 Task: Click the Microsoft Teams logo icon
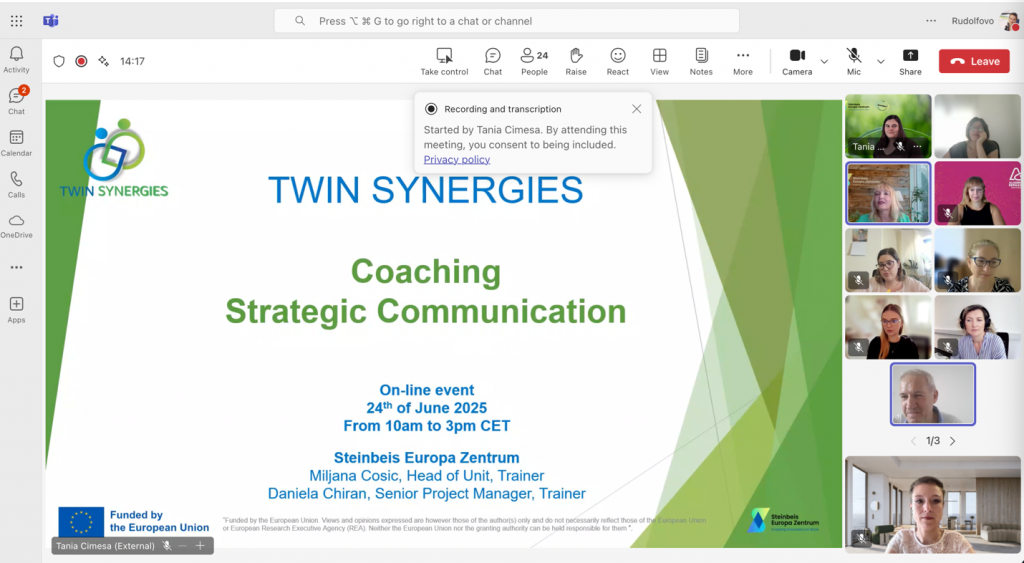[x=51, y=21]
